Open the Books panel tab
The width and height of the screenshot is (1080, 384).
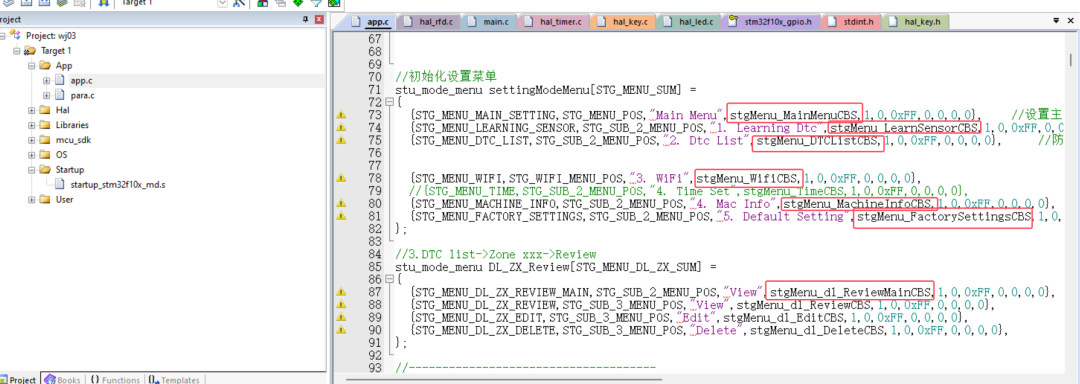point(63,379)
